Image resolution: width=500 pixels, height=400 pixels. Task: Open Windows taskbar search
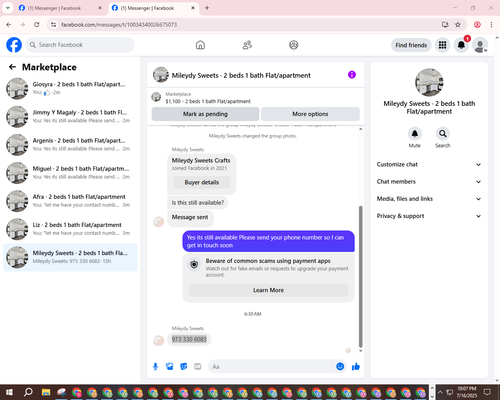click(x=28, y=392)
